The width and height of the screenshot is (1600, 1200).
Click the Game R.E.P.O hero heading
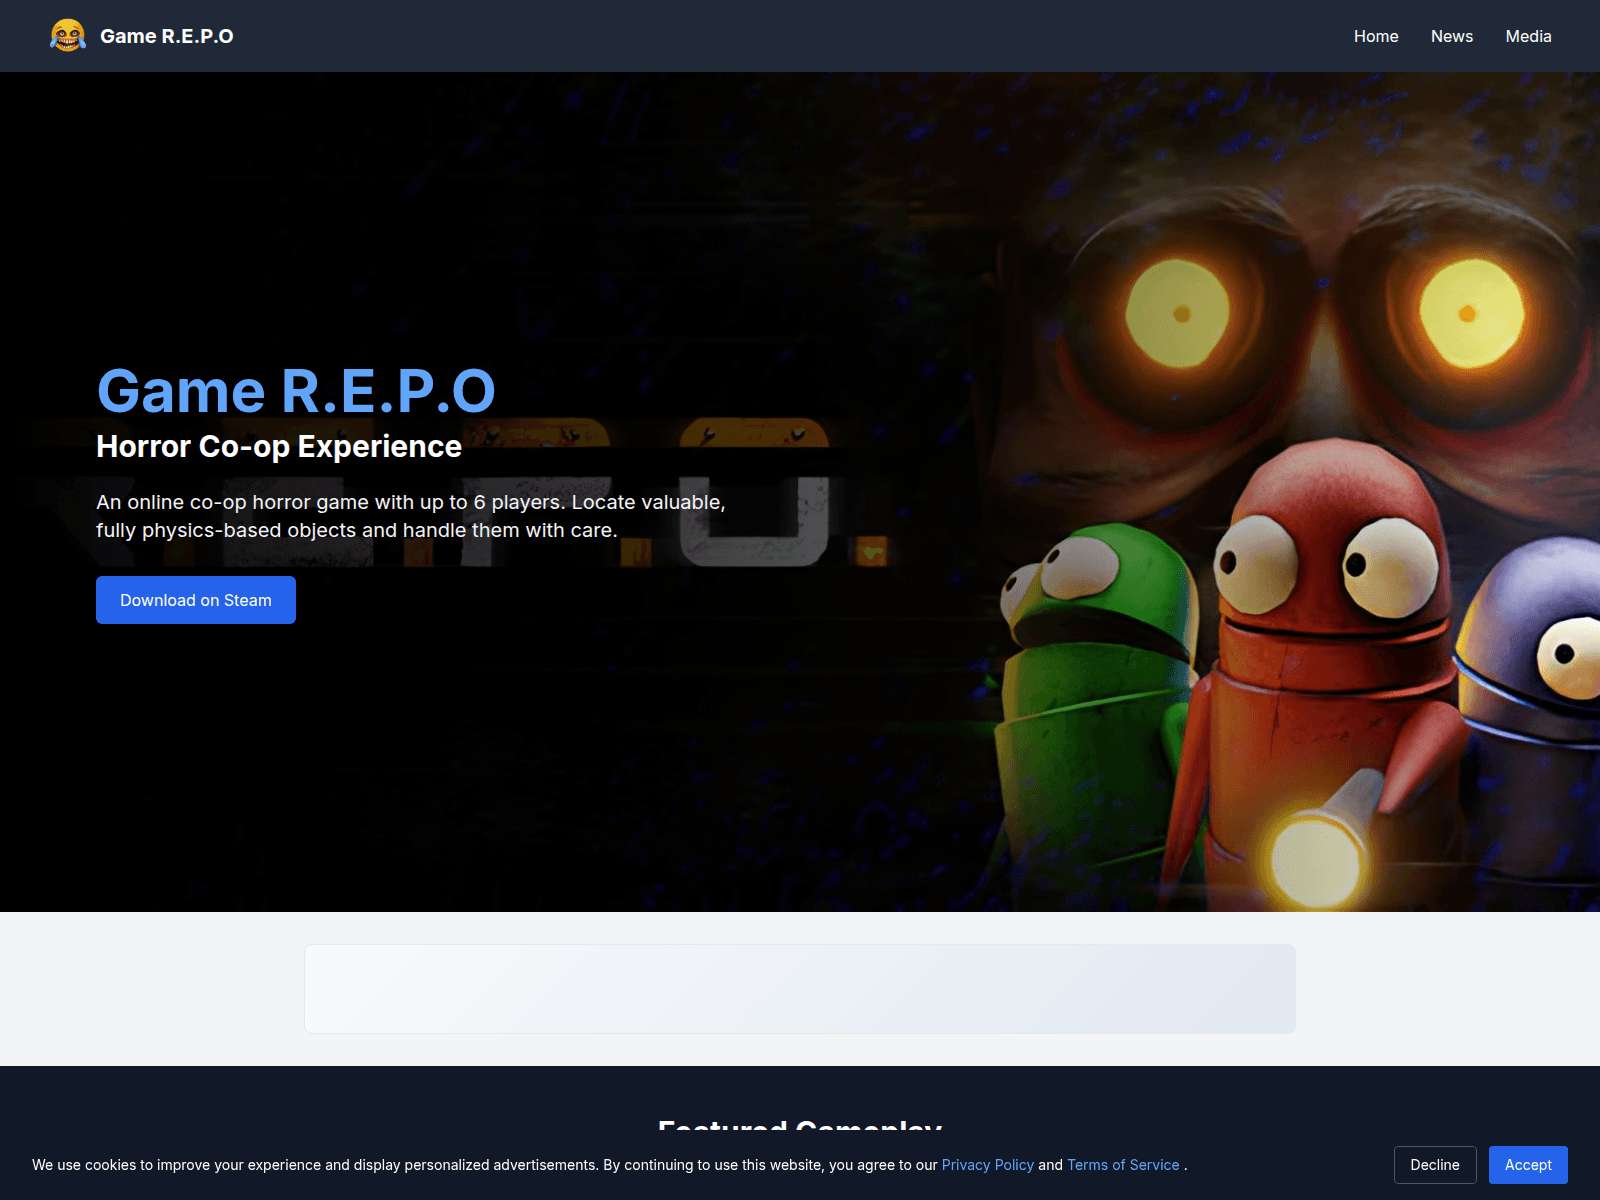(296, 390)
